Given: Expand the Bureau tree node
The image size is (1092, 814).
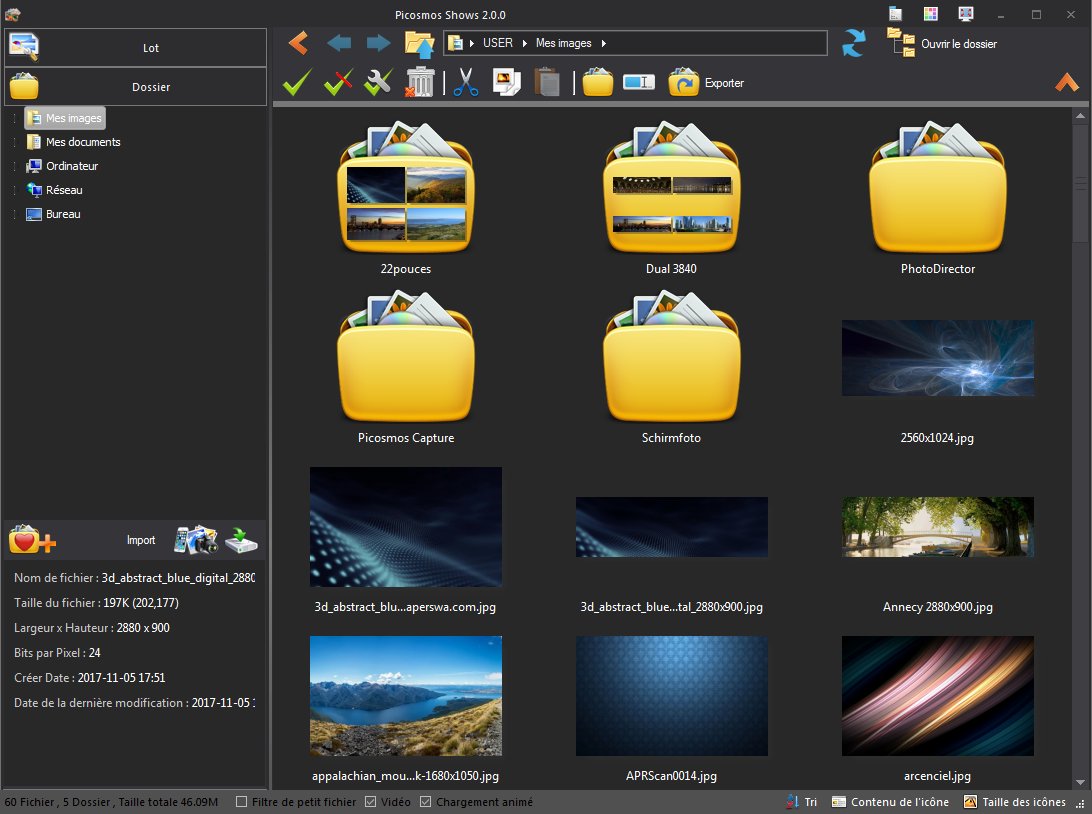Looking at the screenshot, I should tap(15, 214).
